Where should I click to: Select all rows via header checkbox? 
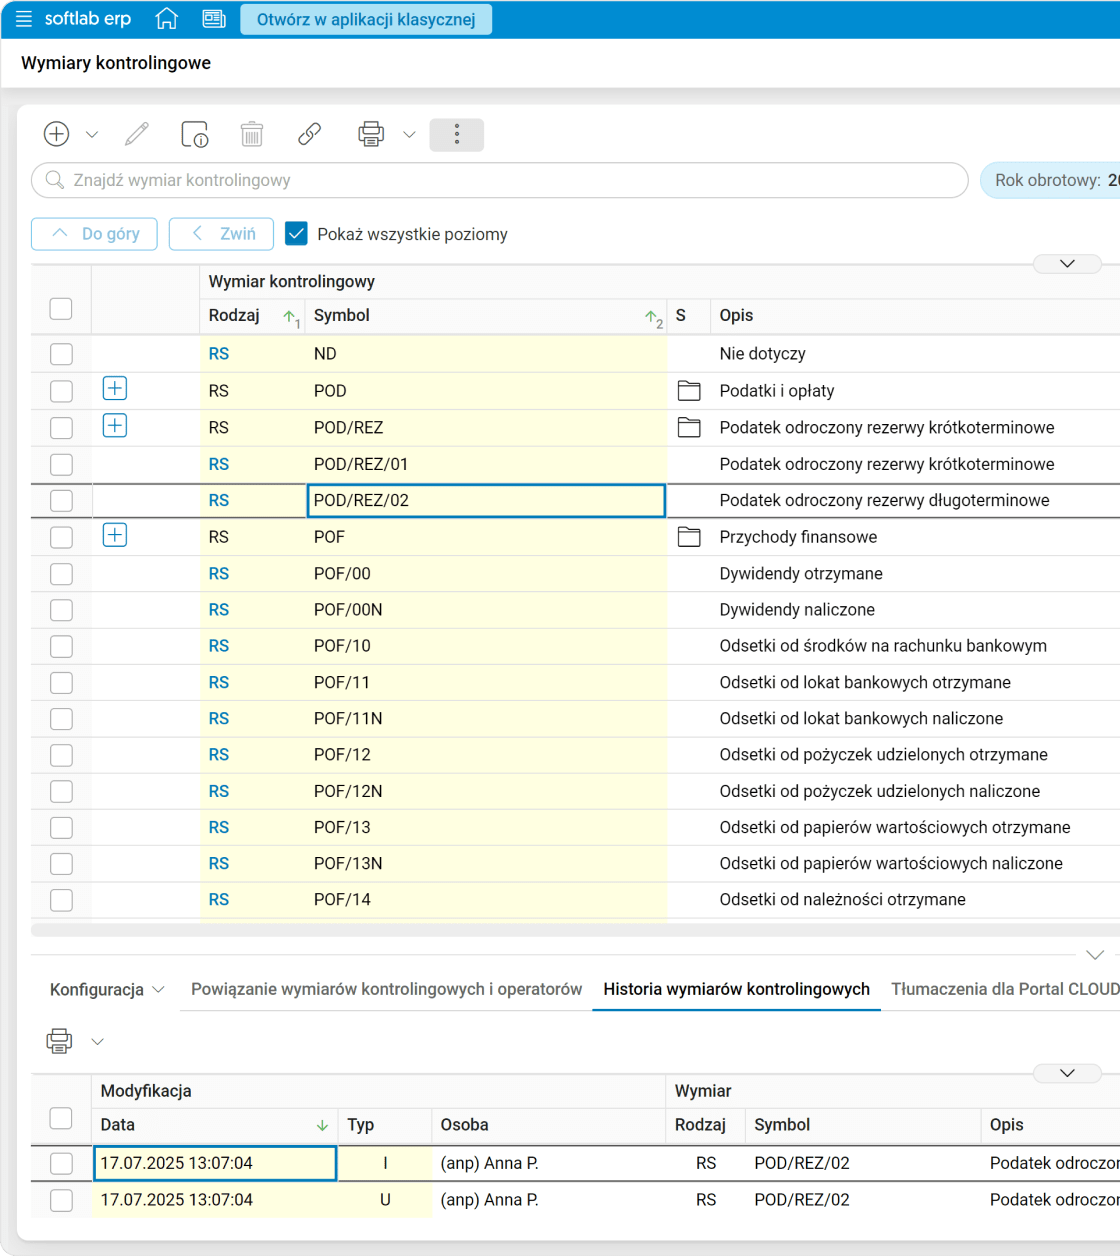tap(61, 309)
